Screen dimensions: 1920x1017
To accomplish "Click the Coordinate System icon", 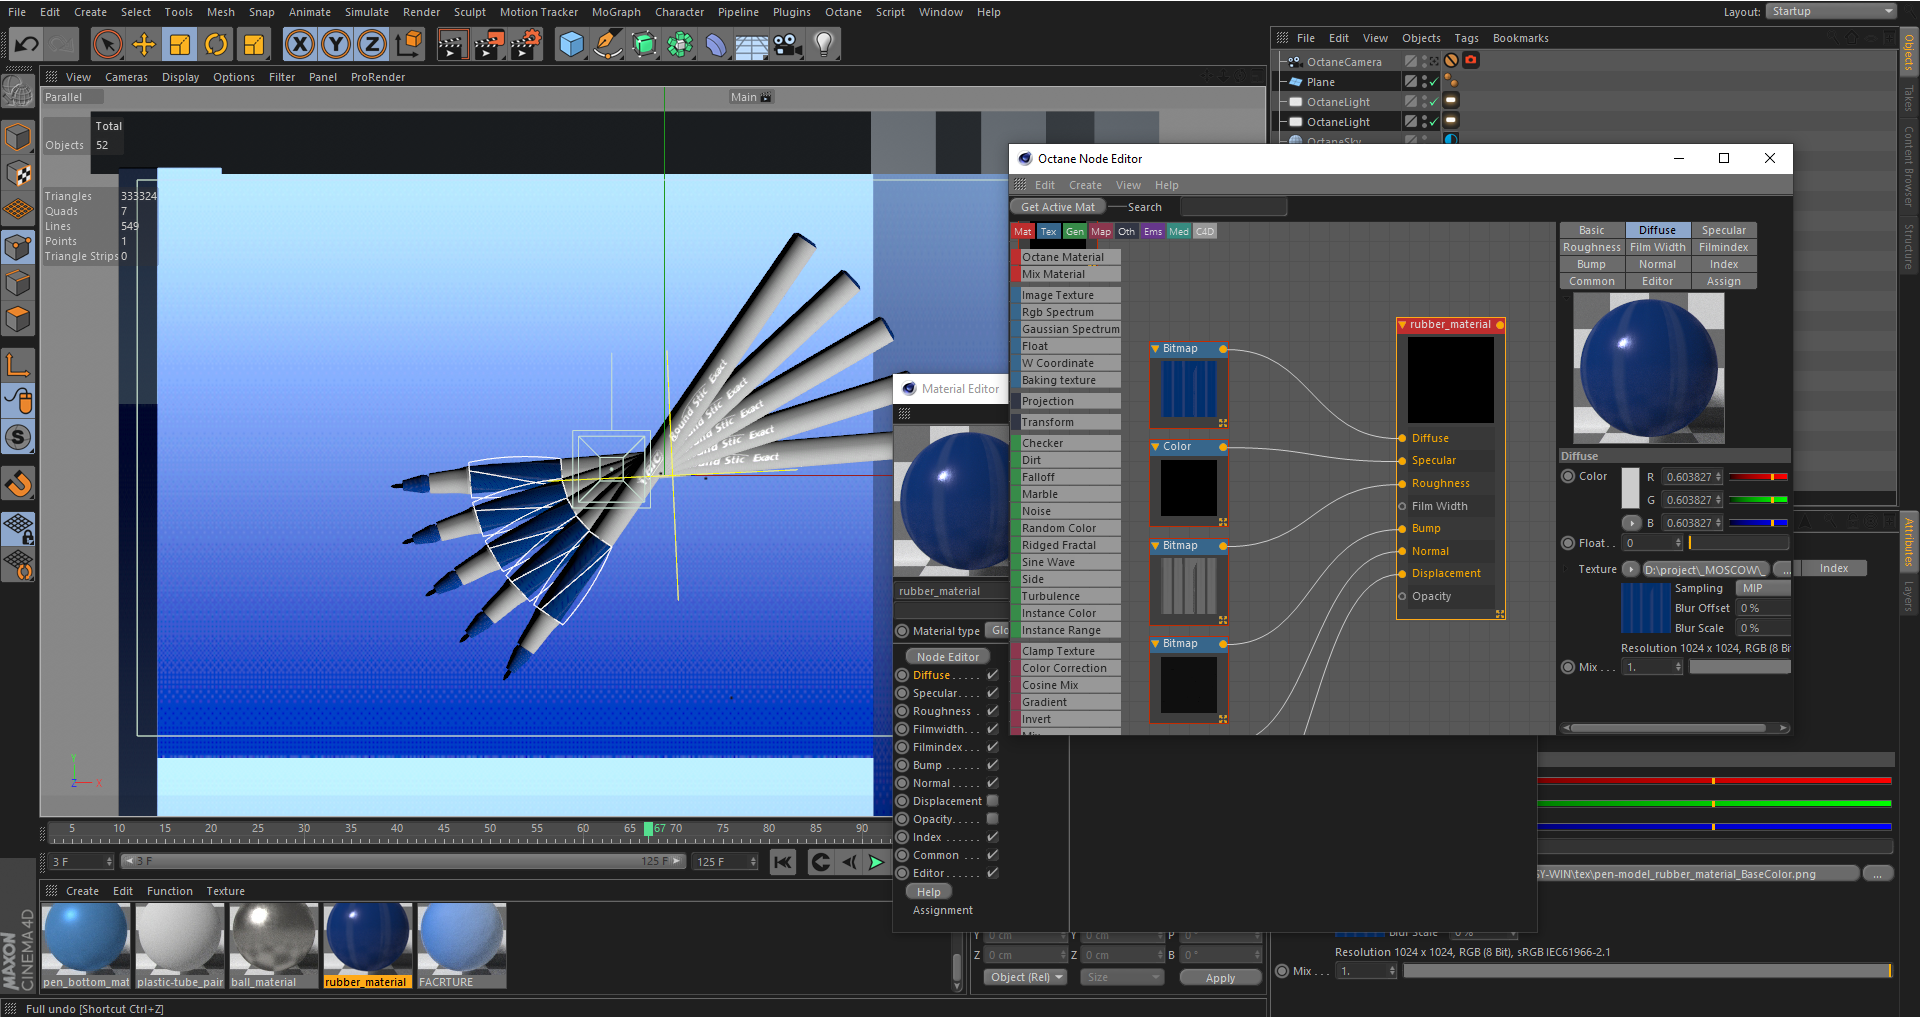I will [409, 44].
